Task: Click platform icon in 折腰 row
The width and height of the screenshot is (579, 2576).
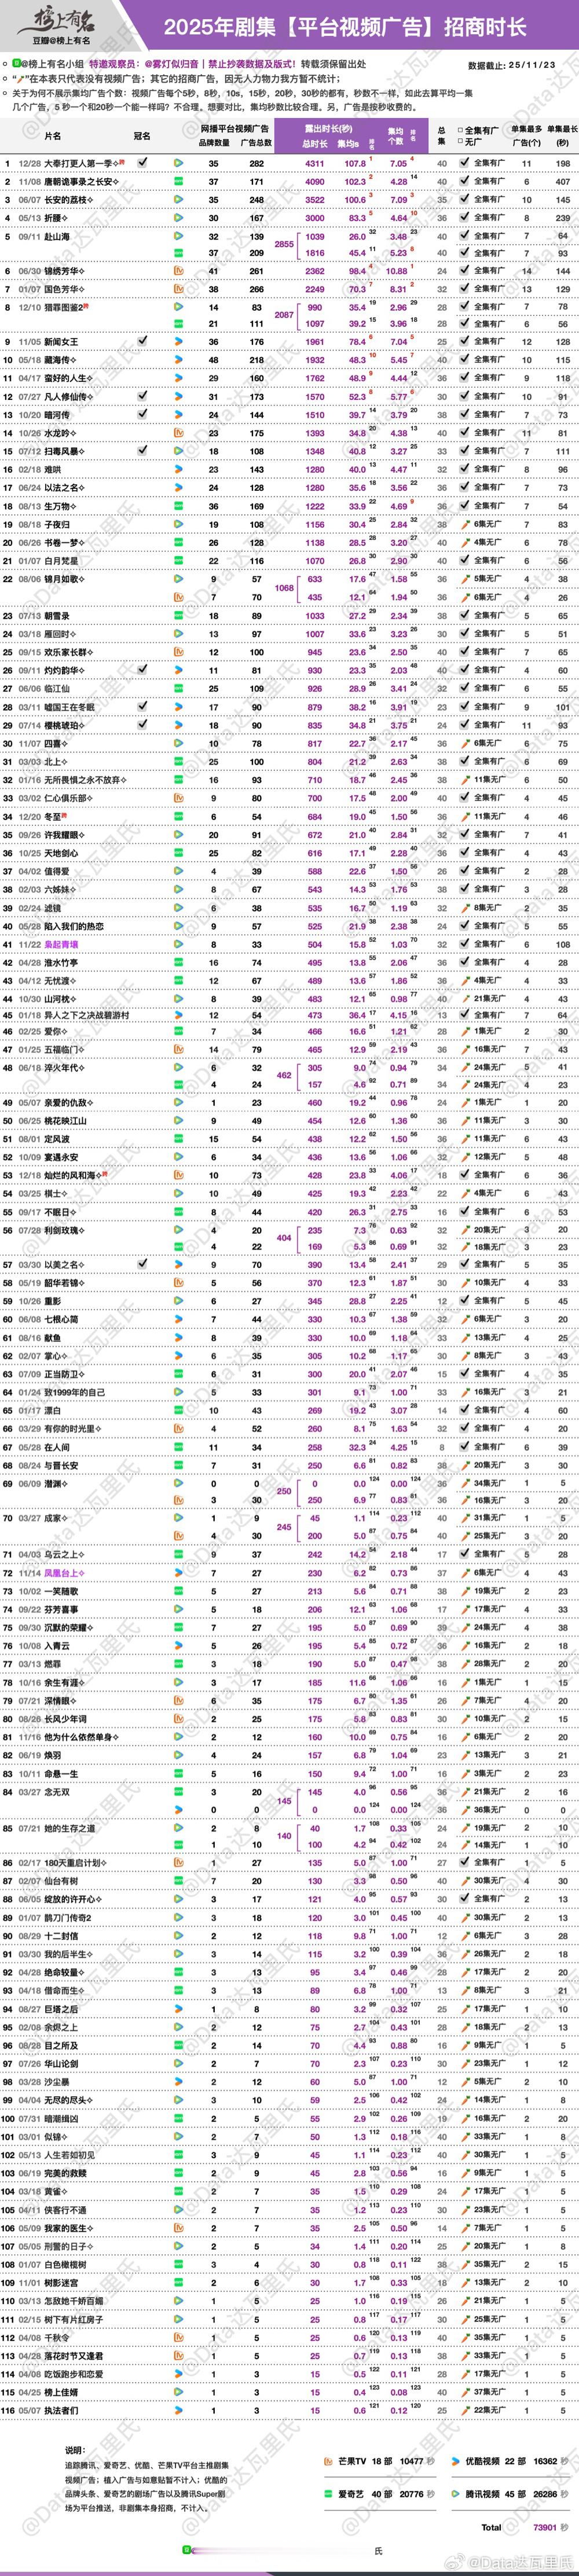Action: [x=179, y=217]
